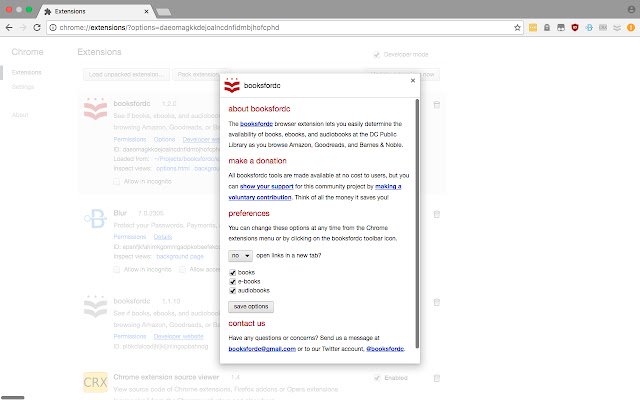Click the CRX source viewer logo
This screenshot has height=400, width=640.
tap(95, 382)
